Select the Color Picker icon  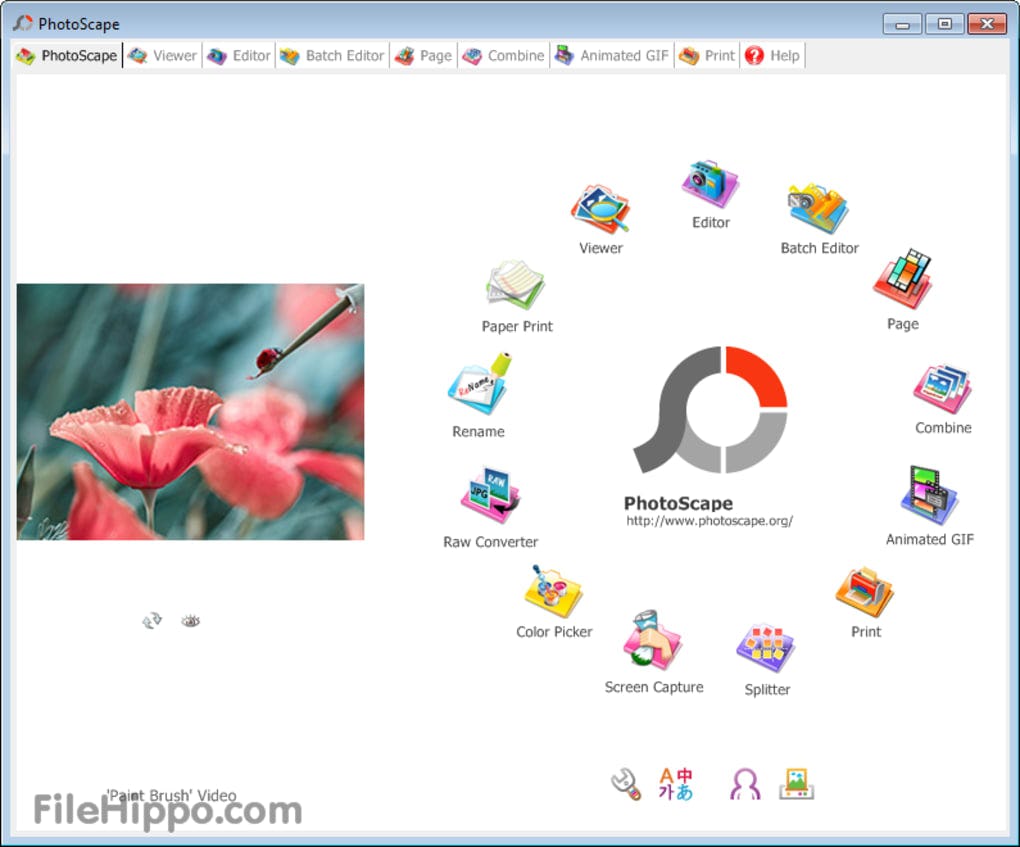tap(553, 591)
